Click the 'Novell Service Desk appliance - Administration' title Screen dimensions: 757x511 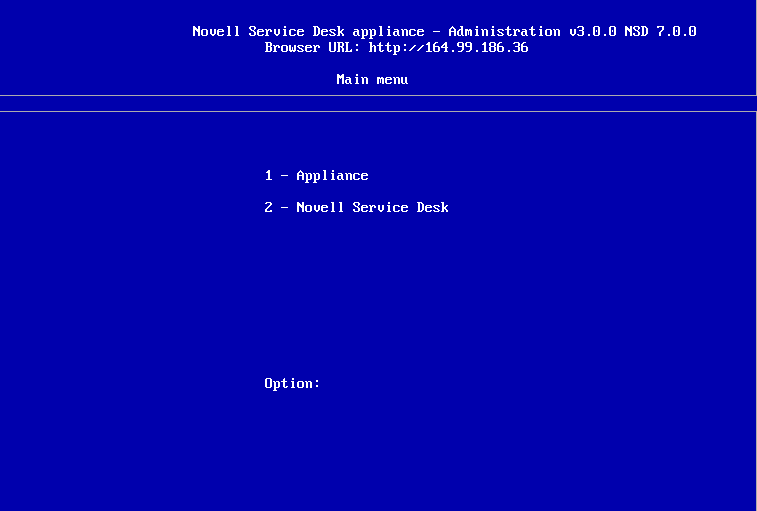coord(377,31)
